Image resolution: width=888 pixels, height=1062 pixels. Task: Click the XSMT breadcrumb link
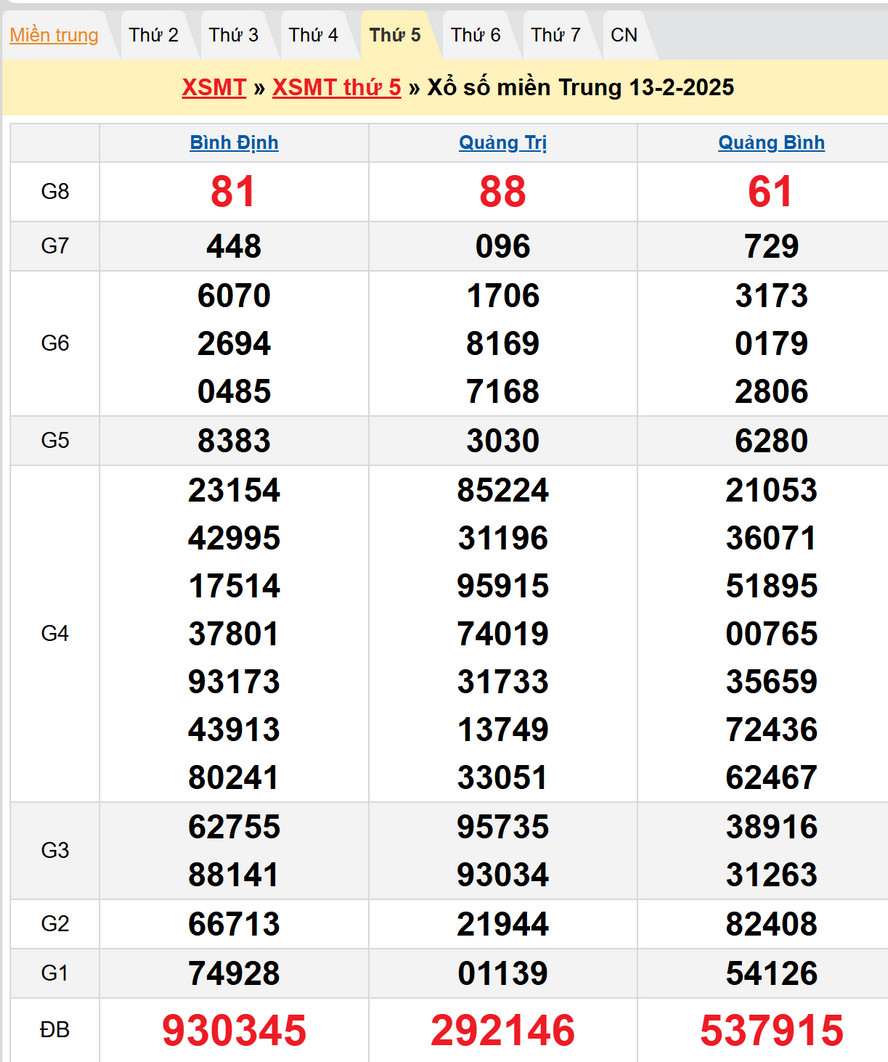[214, 87]
